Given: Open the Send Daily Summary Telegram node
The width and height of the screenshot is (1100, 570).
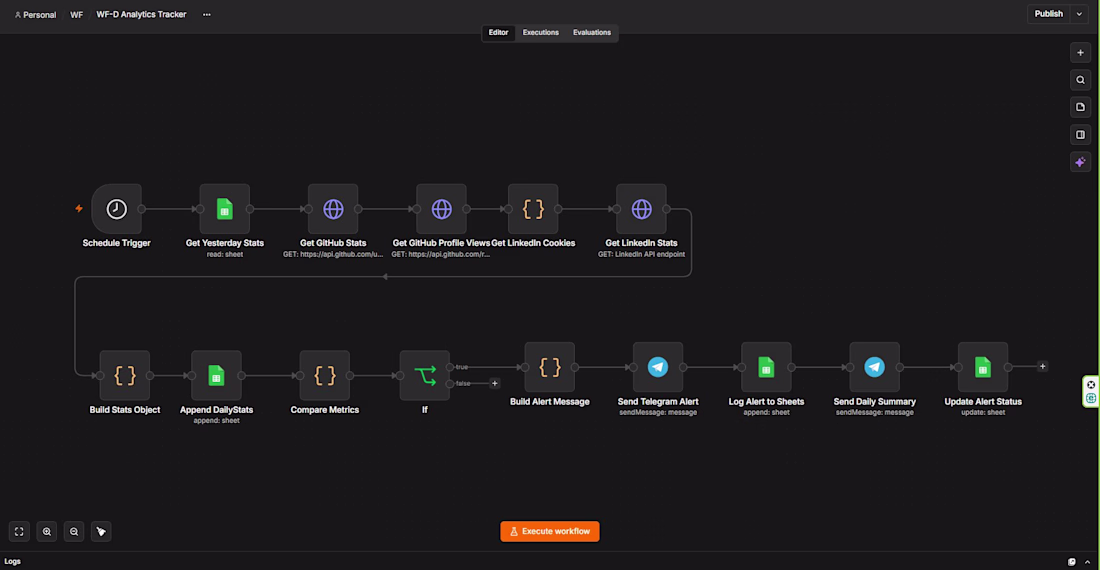Looking at the screenshot, I should tap(874, 367).
